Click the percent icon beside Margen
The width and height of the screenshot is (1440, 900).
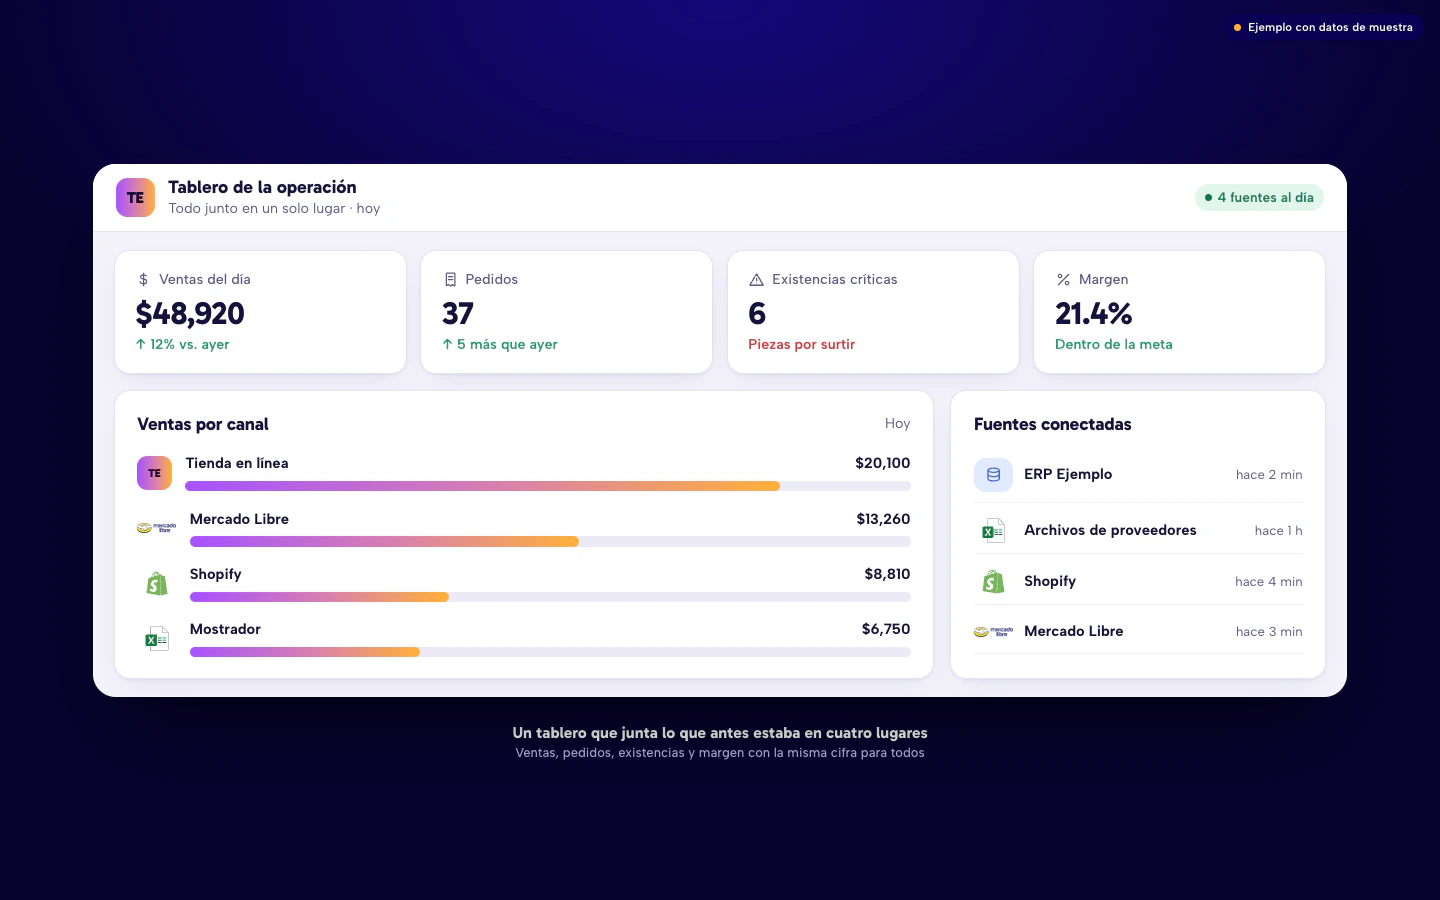coord(1063,280)
